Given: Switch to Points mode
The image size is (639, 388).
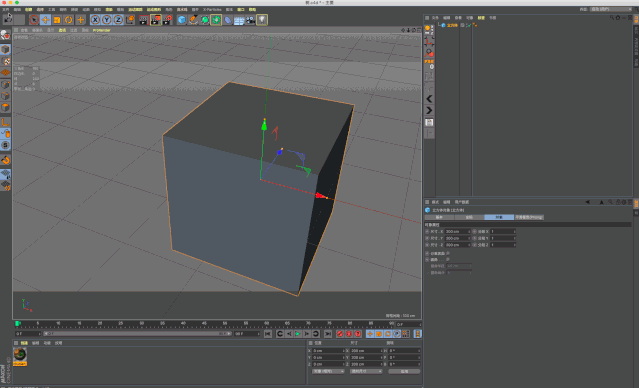Looking at the screenshot, I should (5, 84).
